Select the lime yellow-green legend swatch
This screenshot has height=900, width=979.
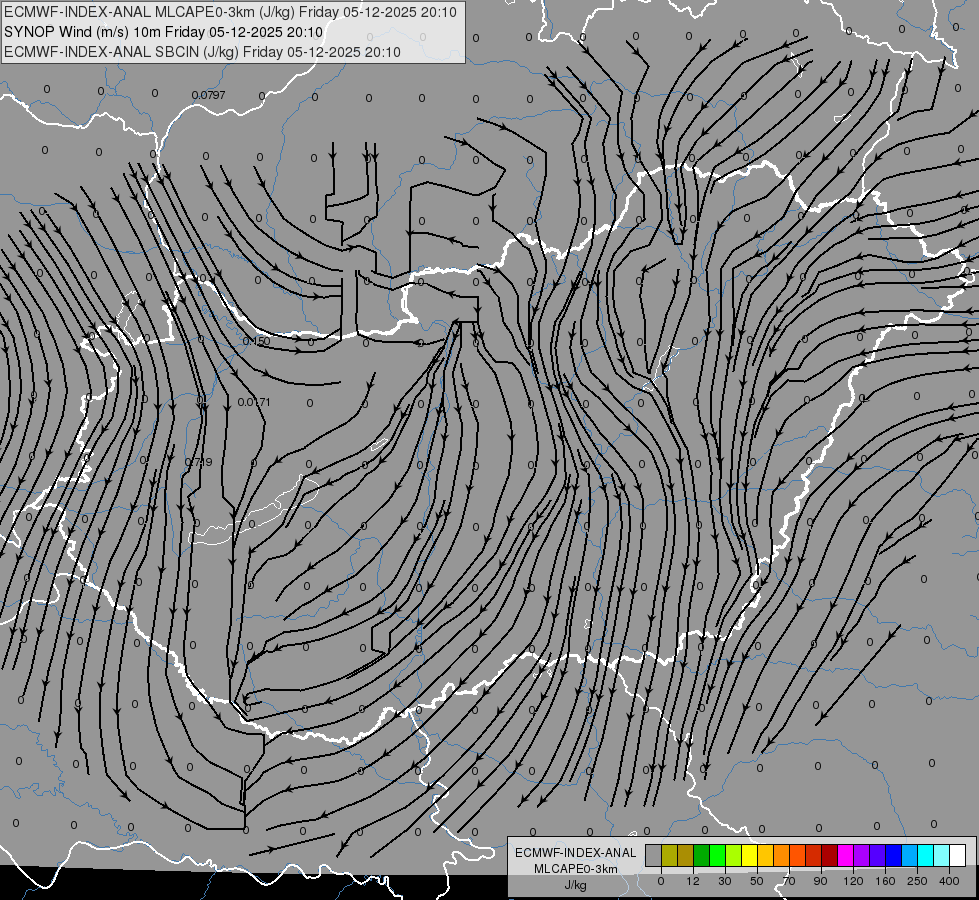pos(734,855)
